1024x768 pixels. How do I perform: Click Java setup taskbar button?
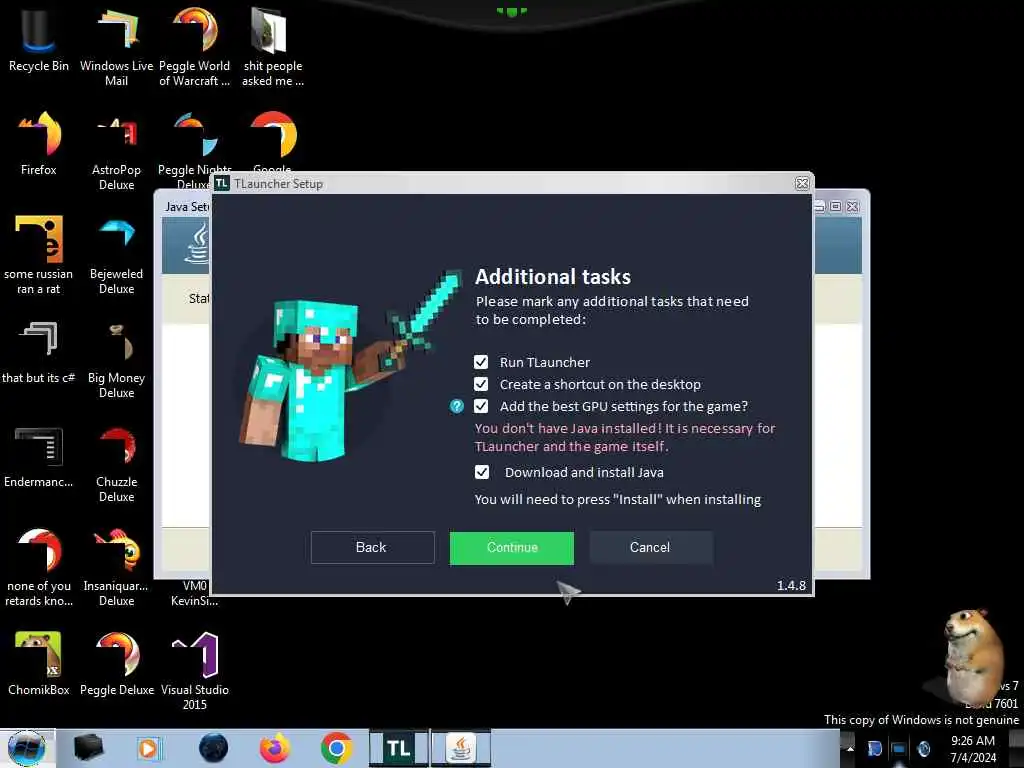pyautogui.click(x=460, y=748)
